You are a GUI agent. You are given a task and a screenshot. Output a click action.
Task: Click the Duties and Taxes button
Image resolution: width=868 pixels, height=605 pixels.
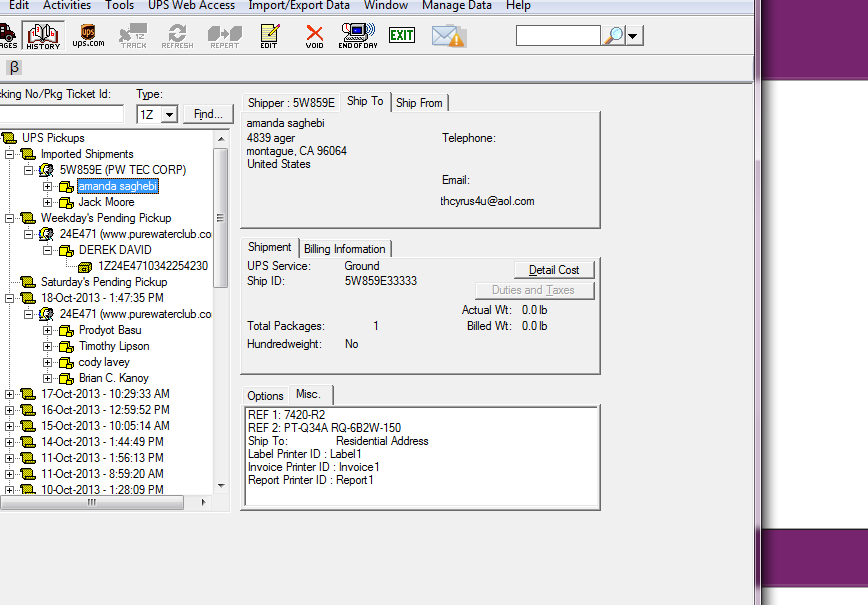(534, 290)
